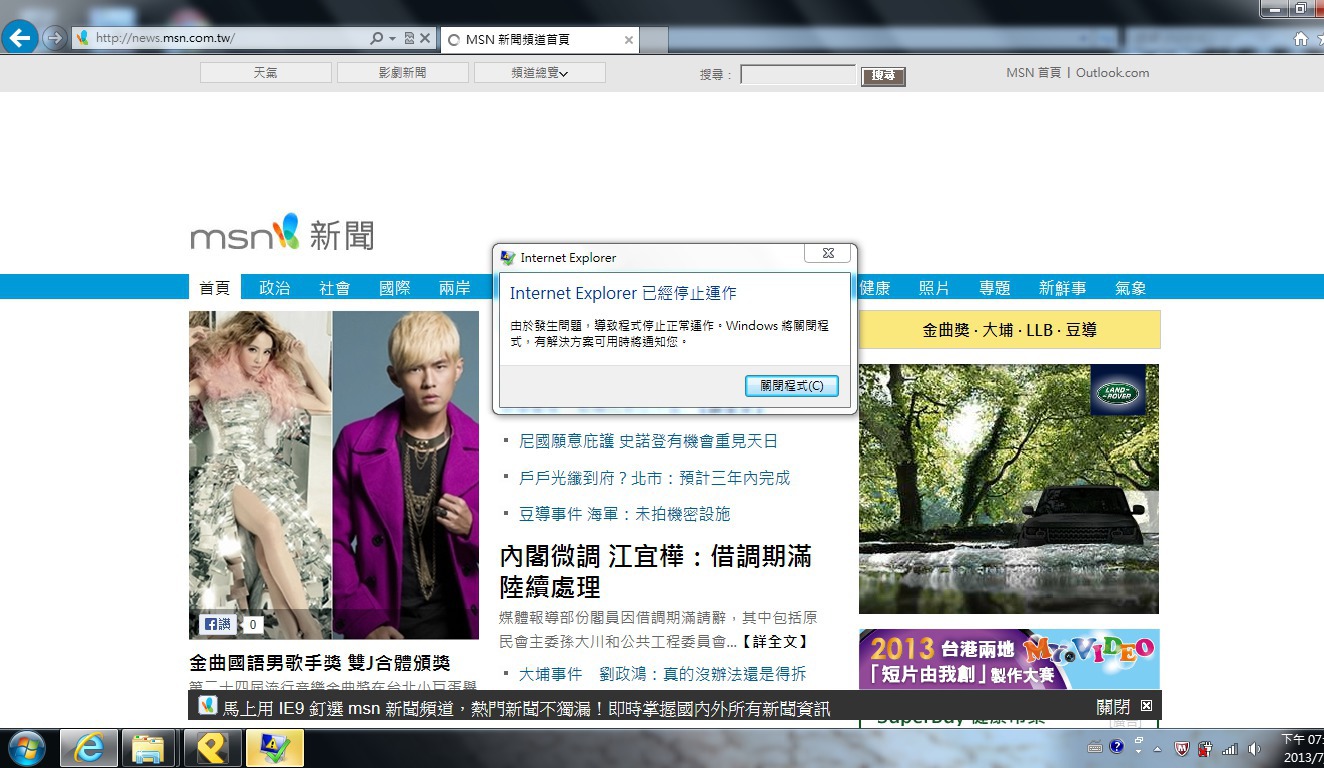Click the 【詳全文】 read more link

tap(774, 641)
